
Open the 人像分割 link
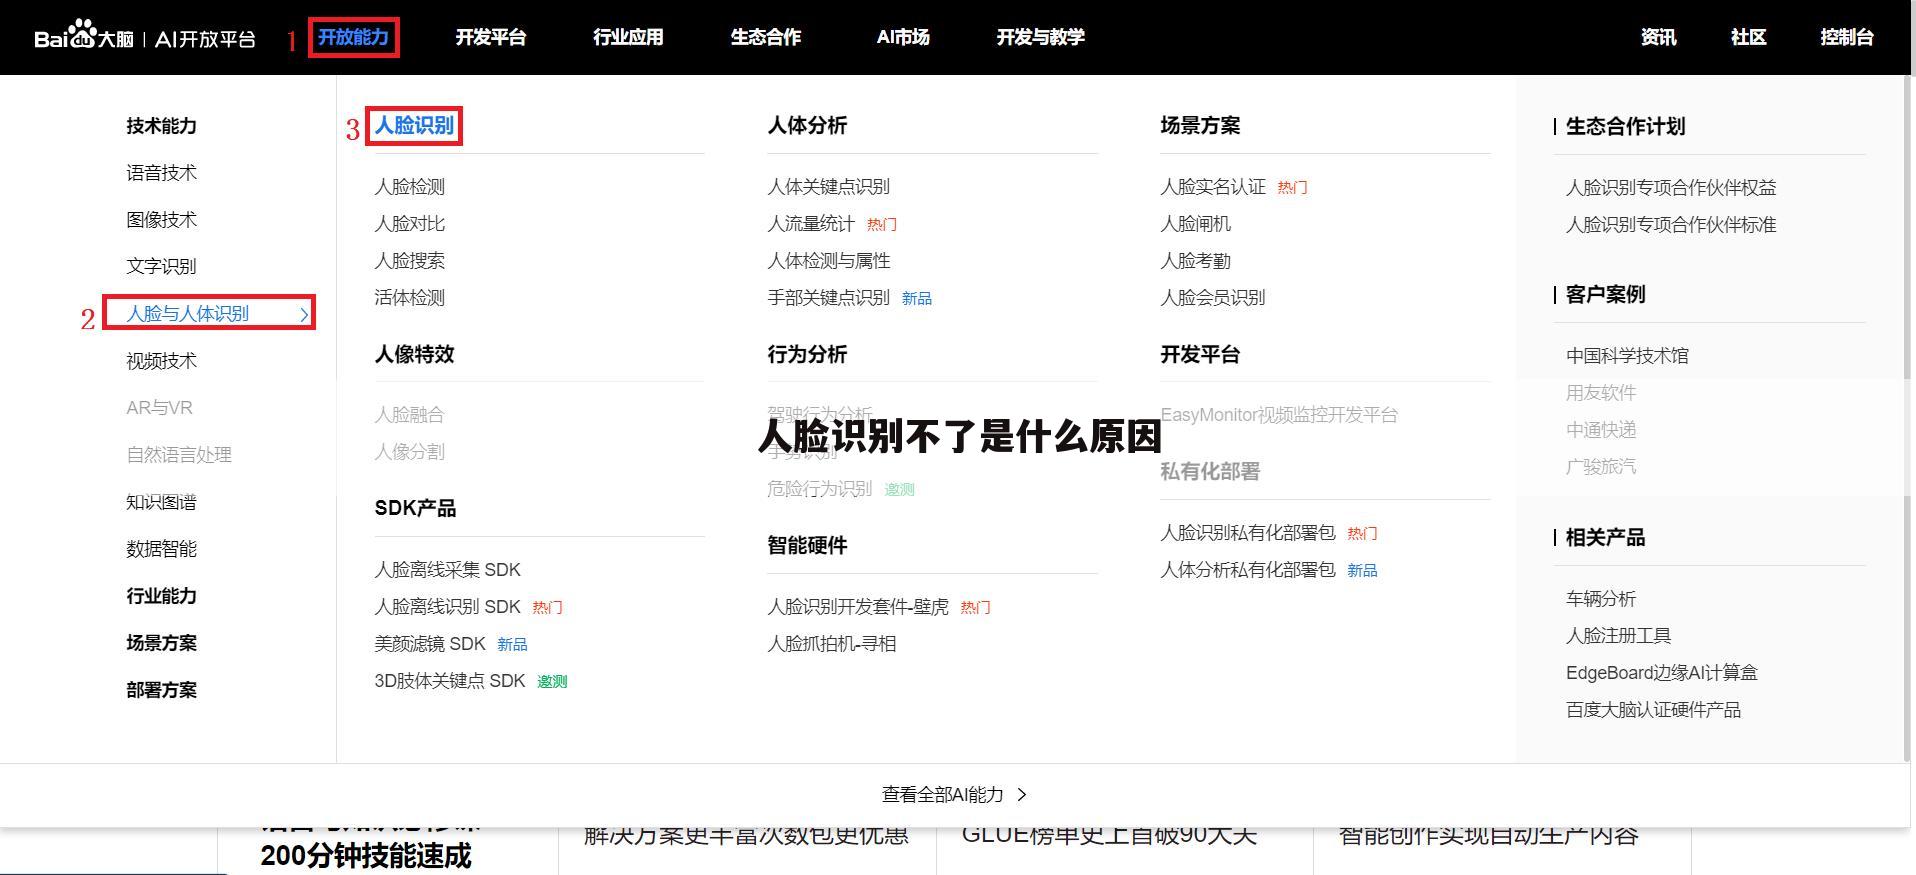(409, 452)
